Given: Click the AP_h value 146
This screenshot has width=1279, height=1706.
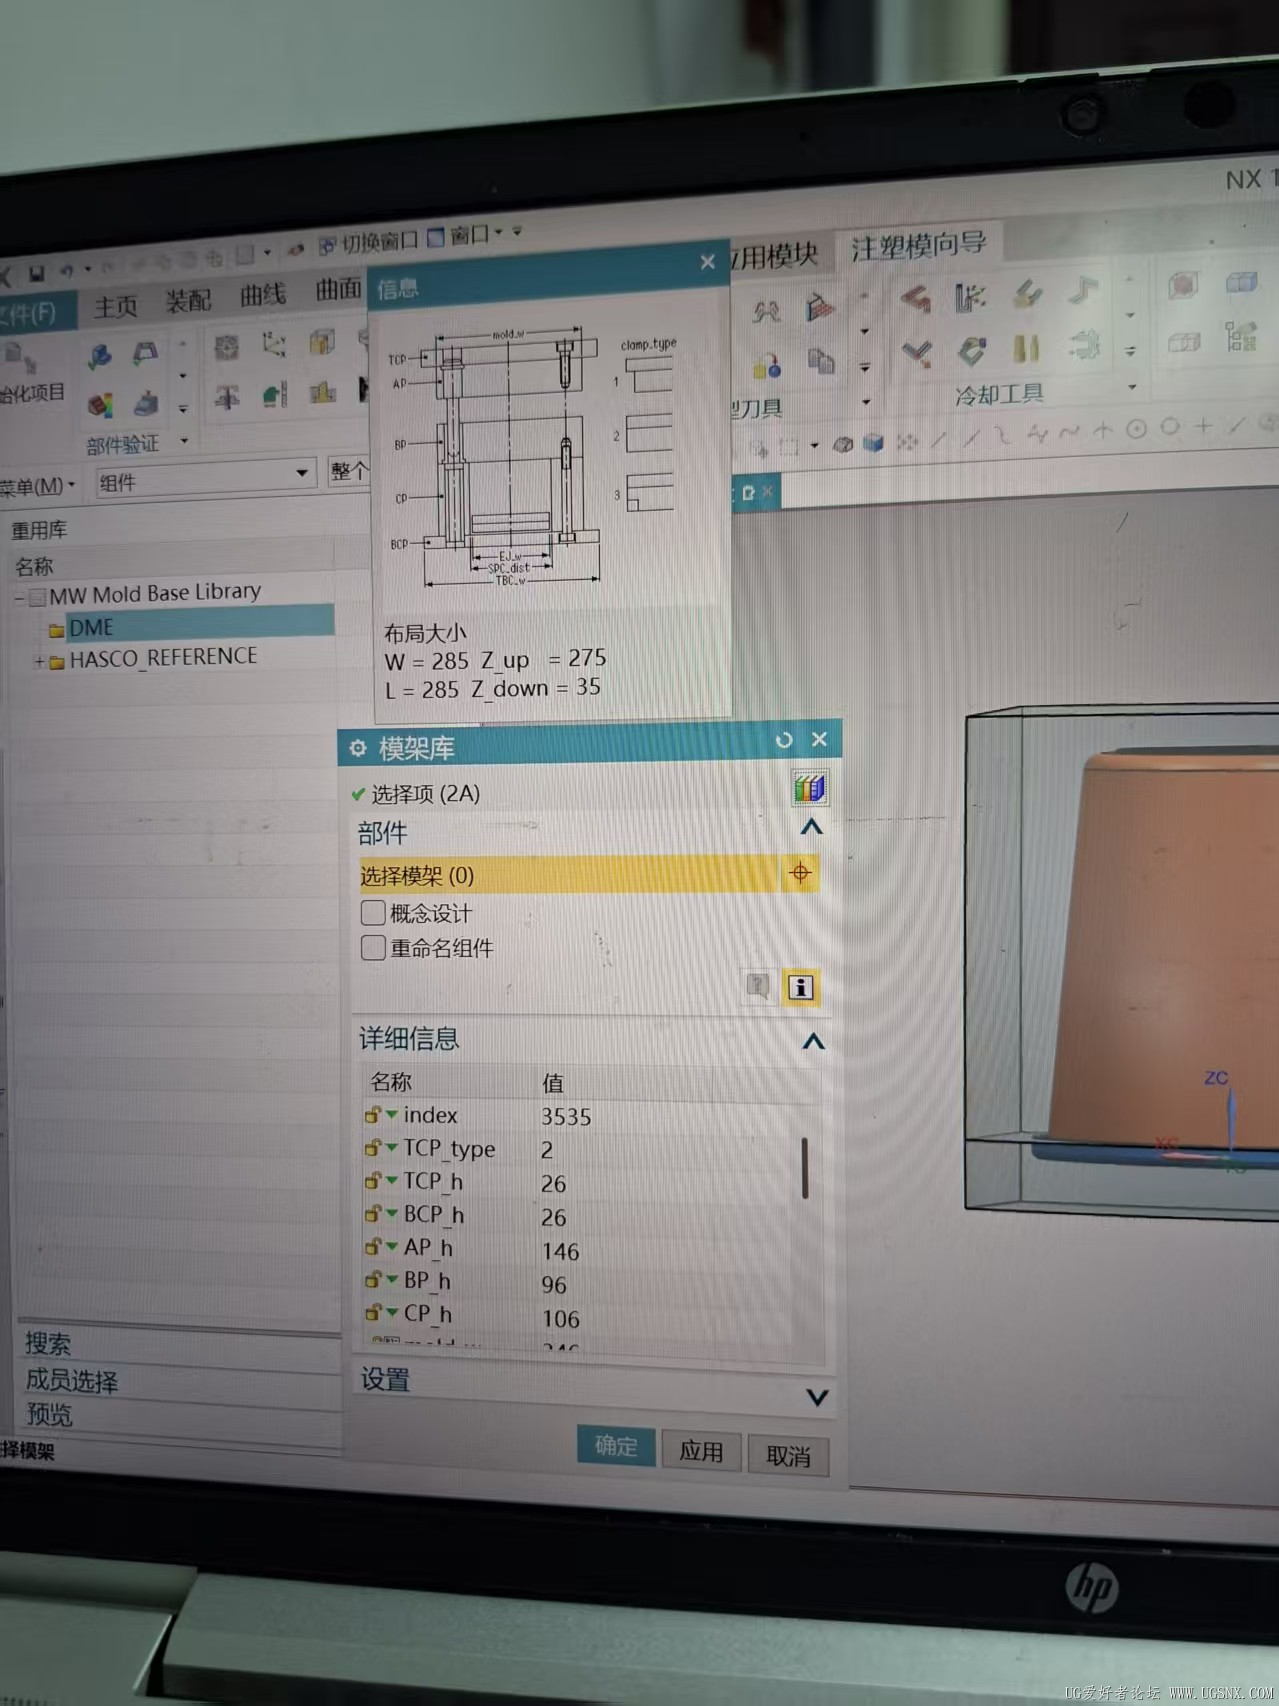Looking at the screenshot, I should coord(560,1251).
